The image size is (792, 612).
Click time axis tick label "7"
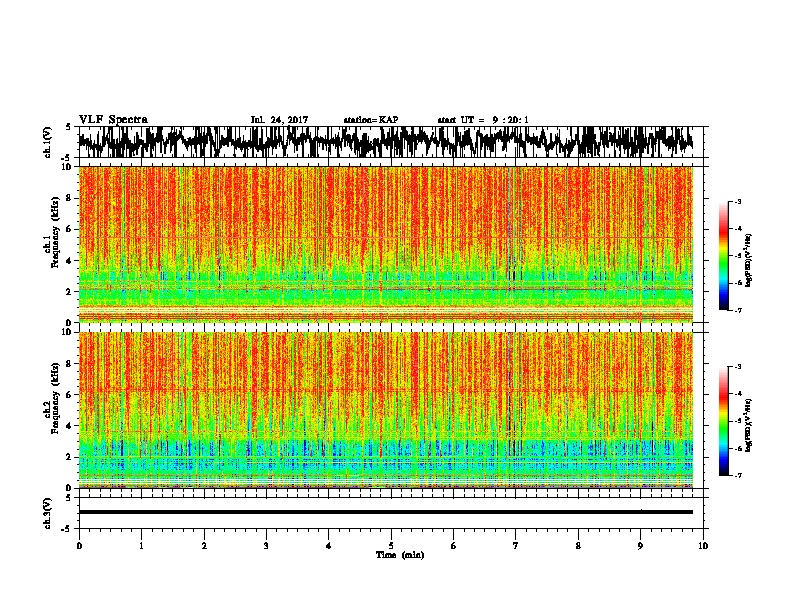coord(516,546)
